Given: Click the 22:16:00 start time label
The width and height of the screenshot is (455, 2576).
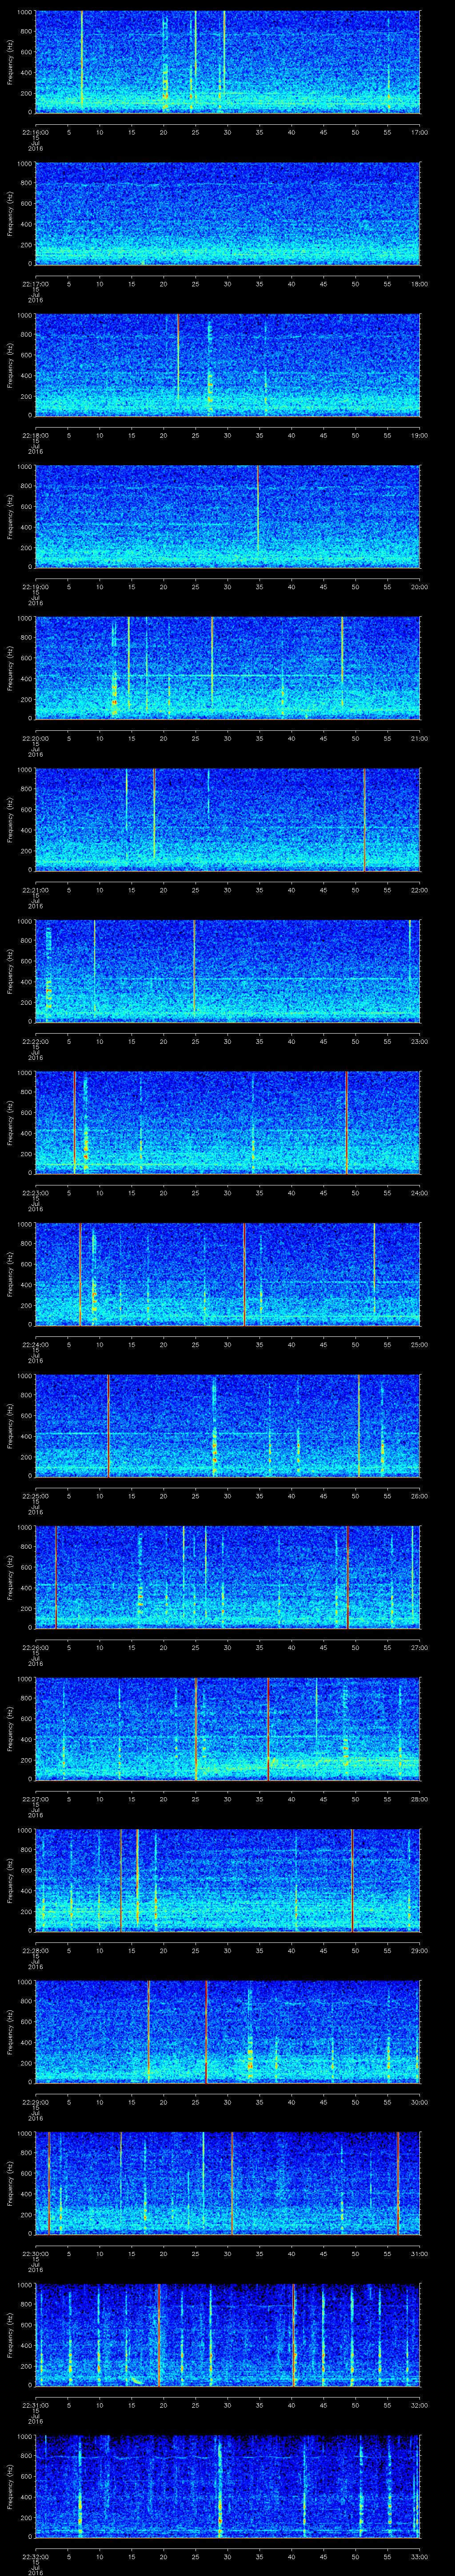Looking at the screenshot, I should coord(36,132).
